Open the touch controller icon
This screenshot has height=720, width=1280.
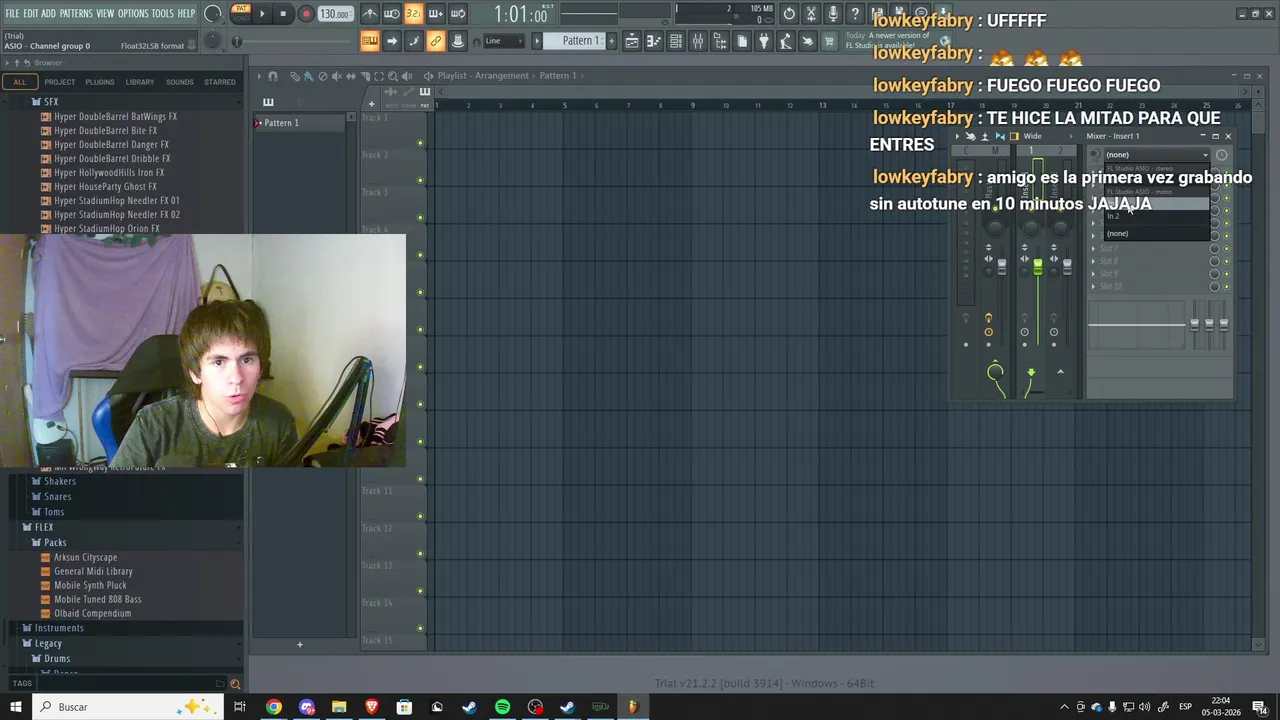[808, 41]
